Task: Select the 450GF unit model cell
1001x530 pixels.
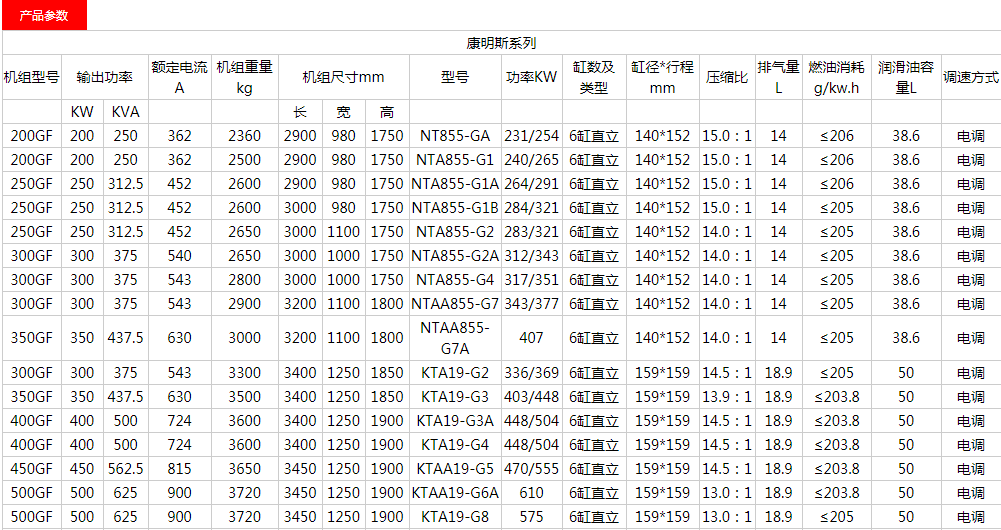Action: pos(31,469)
